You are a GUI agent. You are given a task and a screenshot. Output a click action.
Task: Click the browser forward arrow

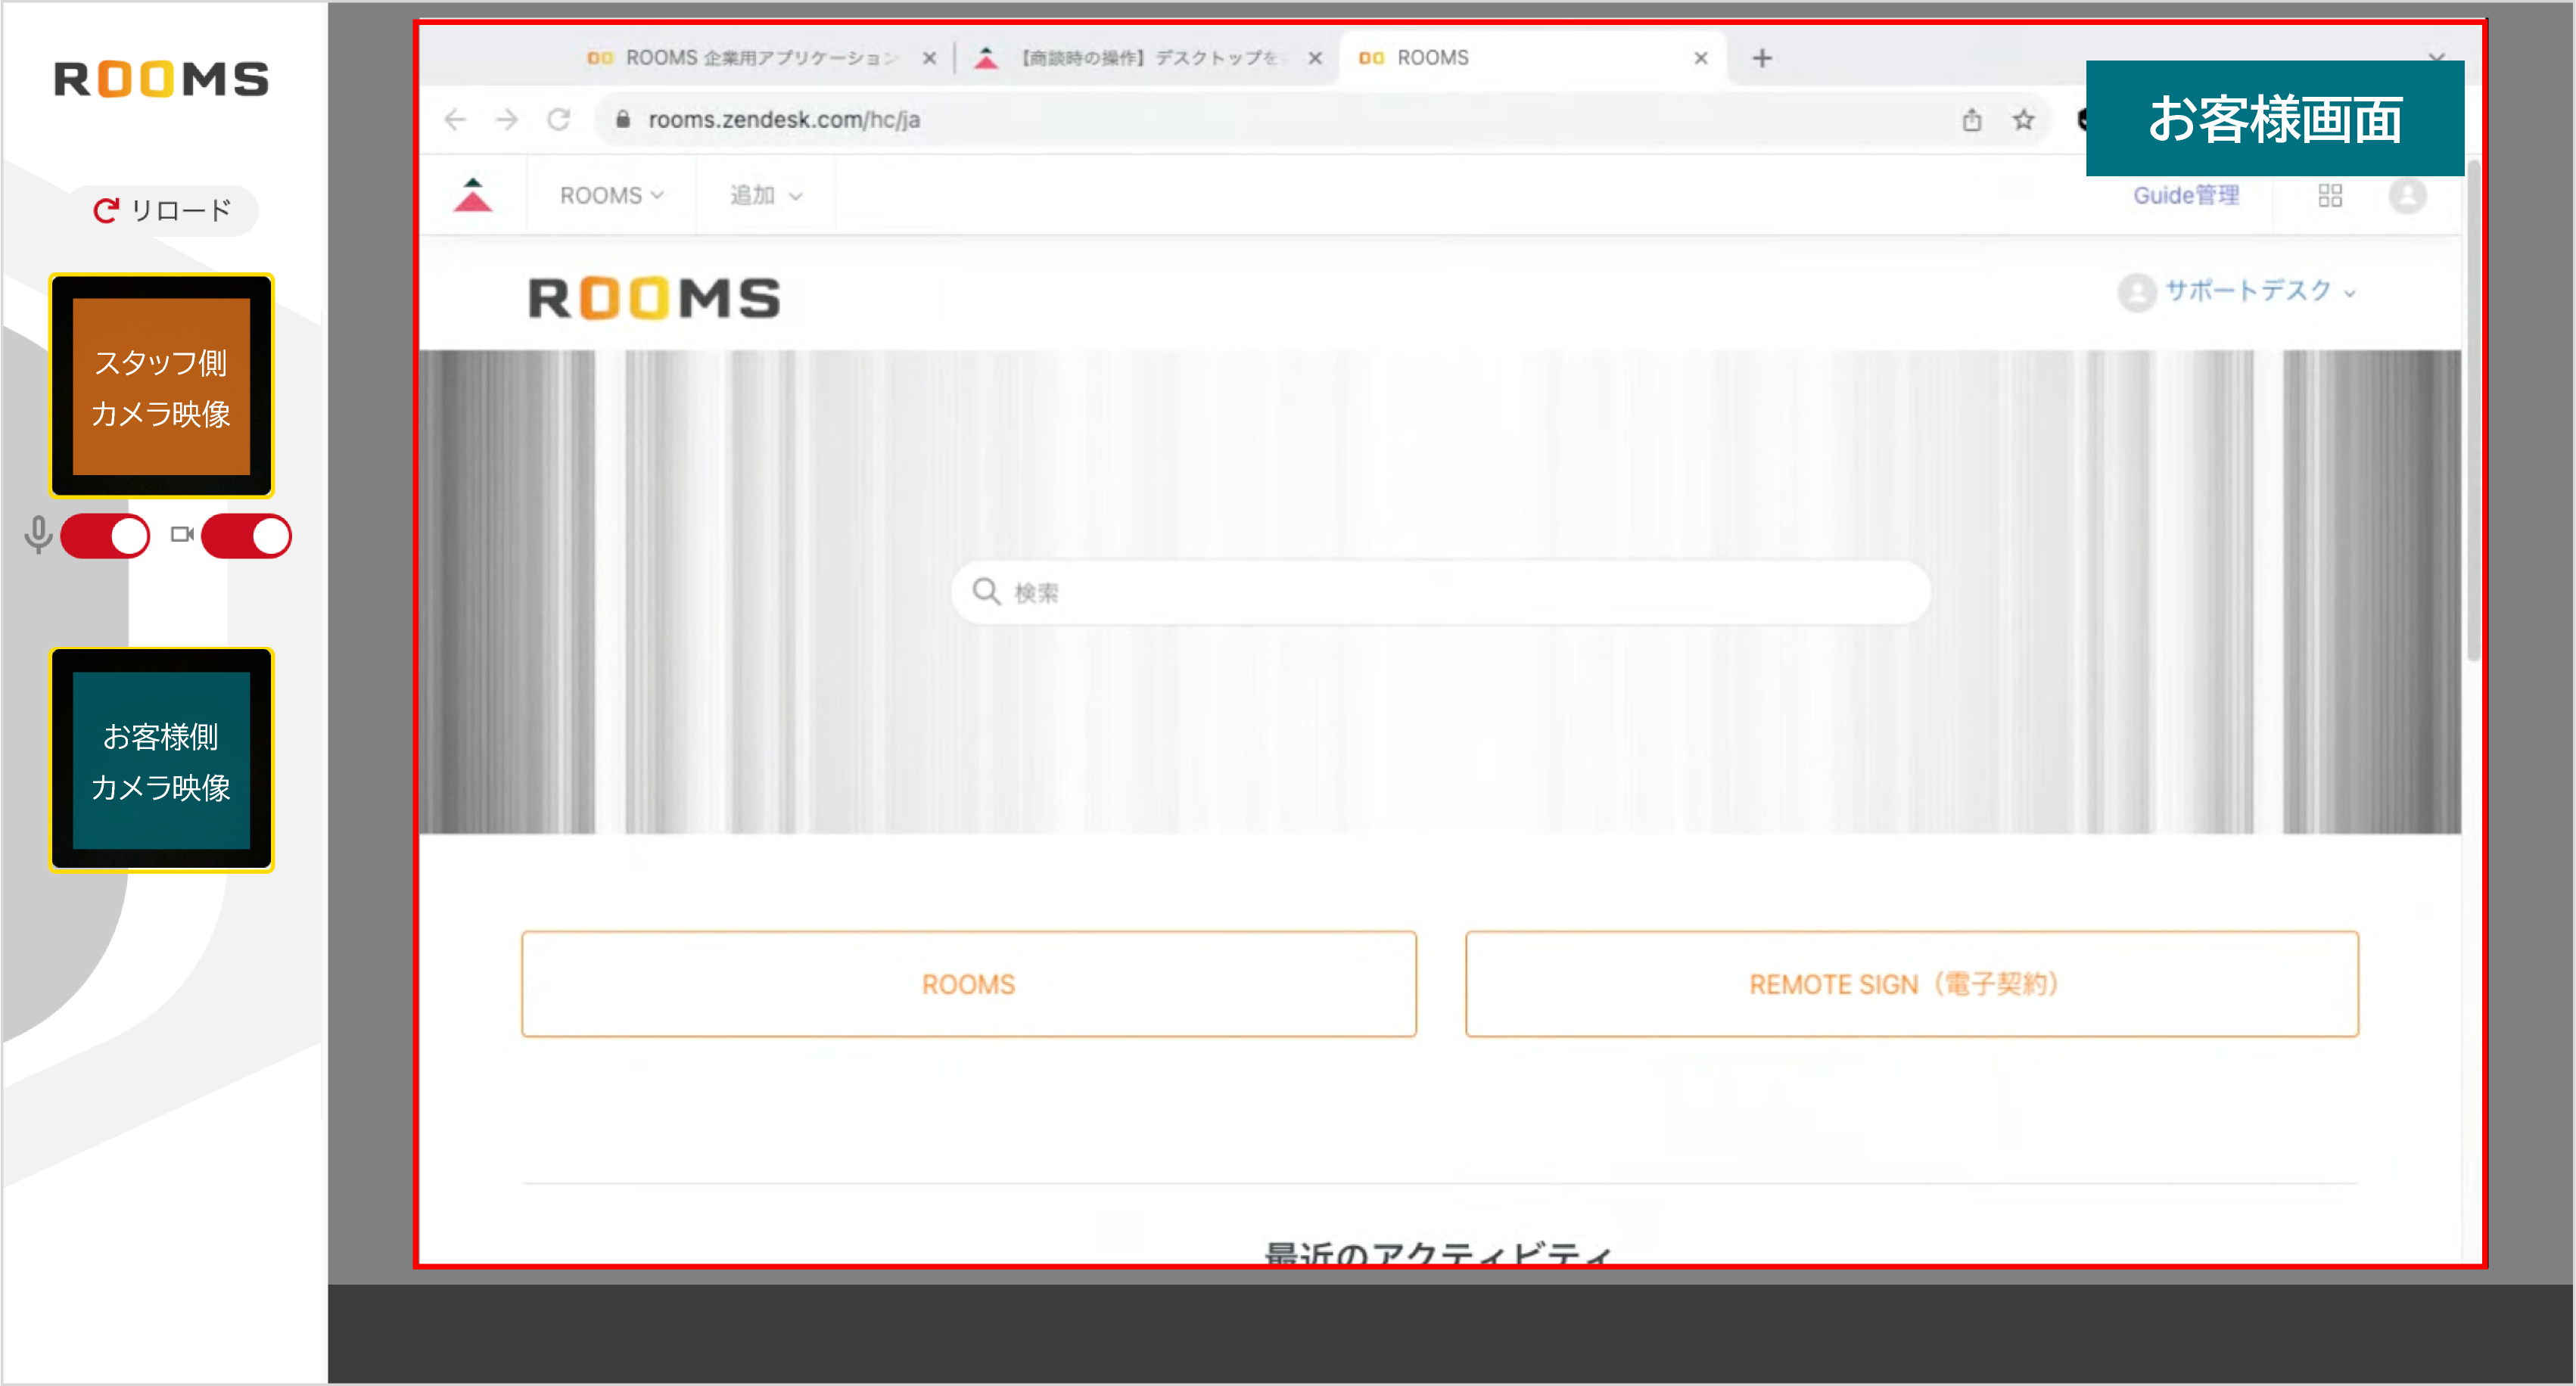(508, 120)
